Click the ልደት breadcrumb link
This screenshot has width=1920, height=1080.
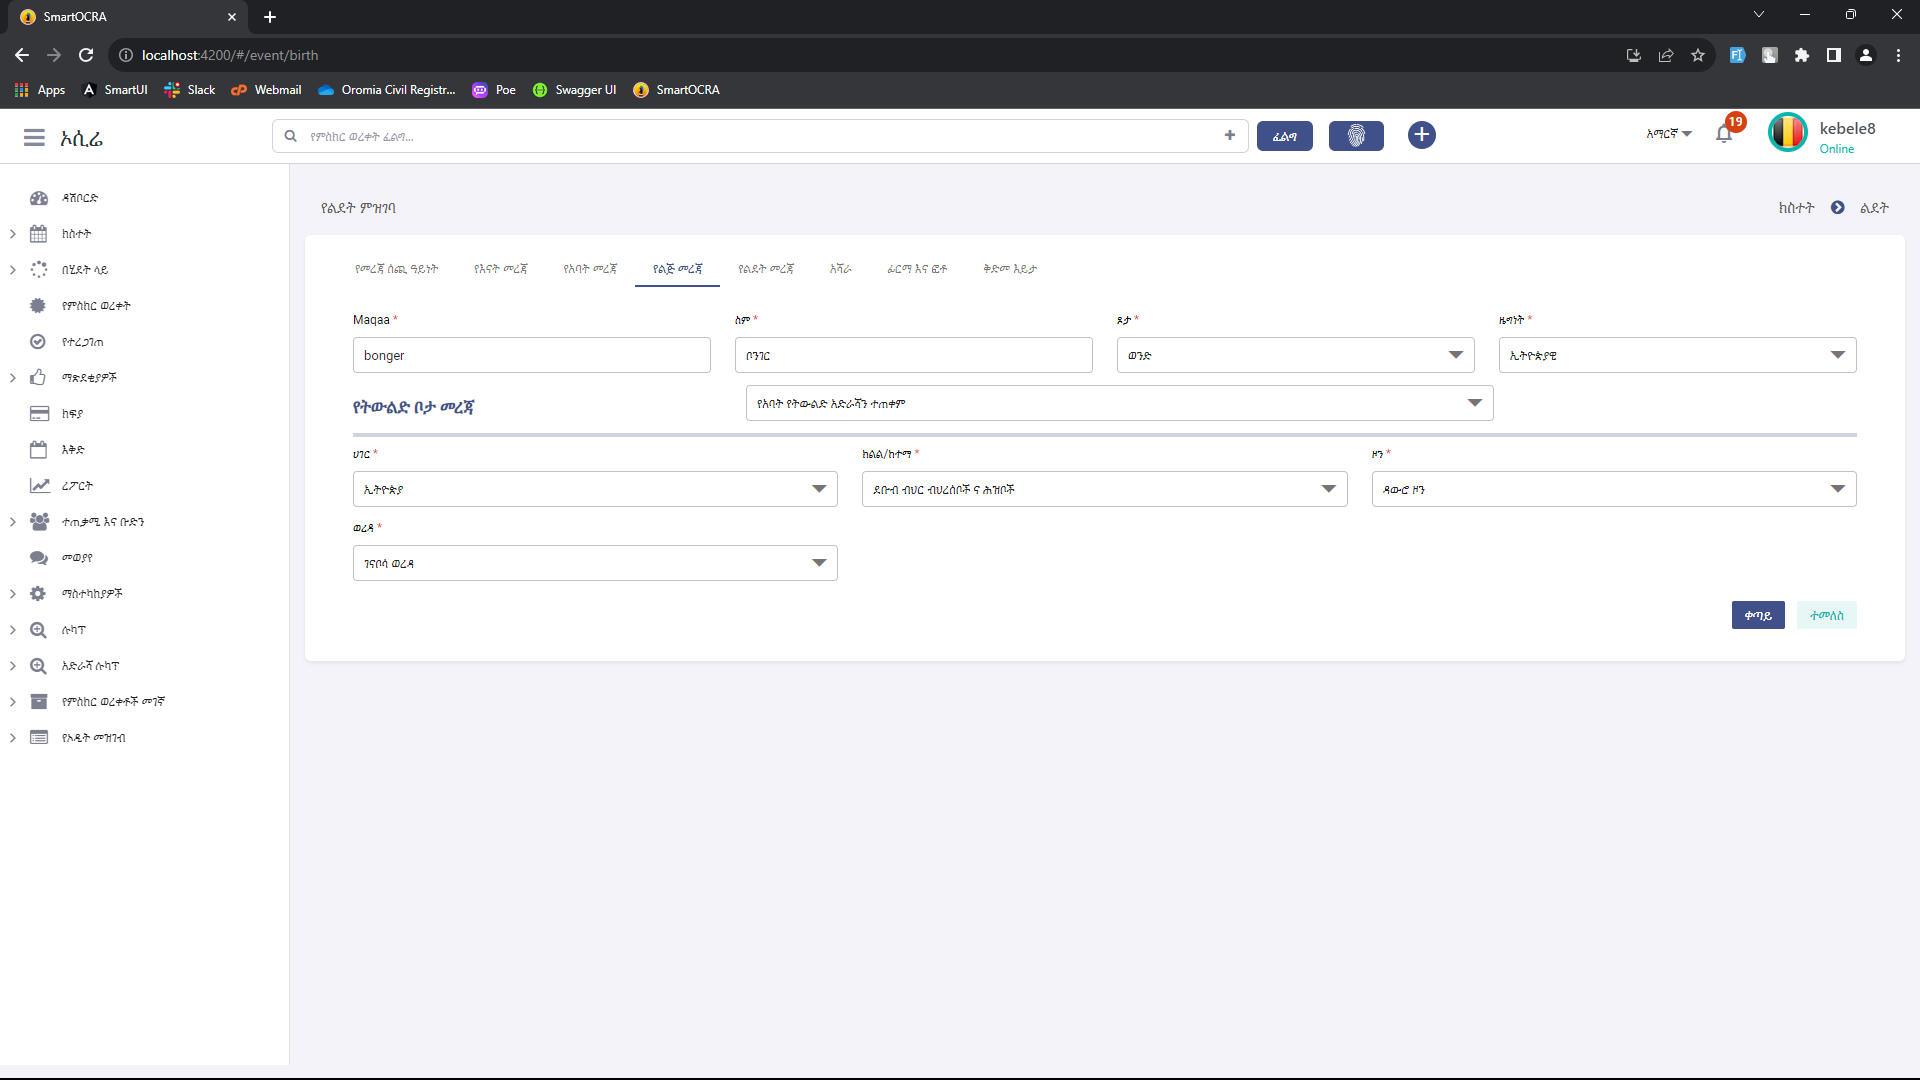(1874, 208)
